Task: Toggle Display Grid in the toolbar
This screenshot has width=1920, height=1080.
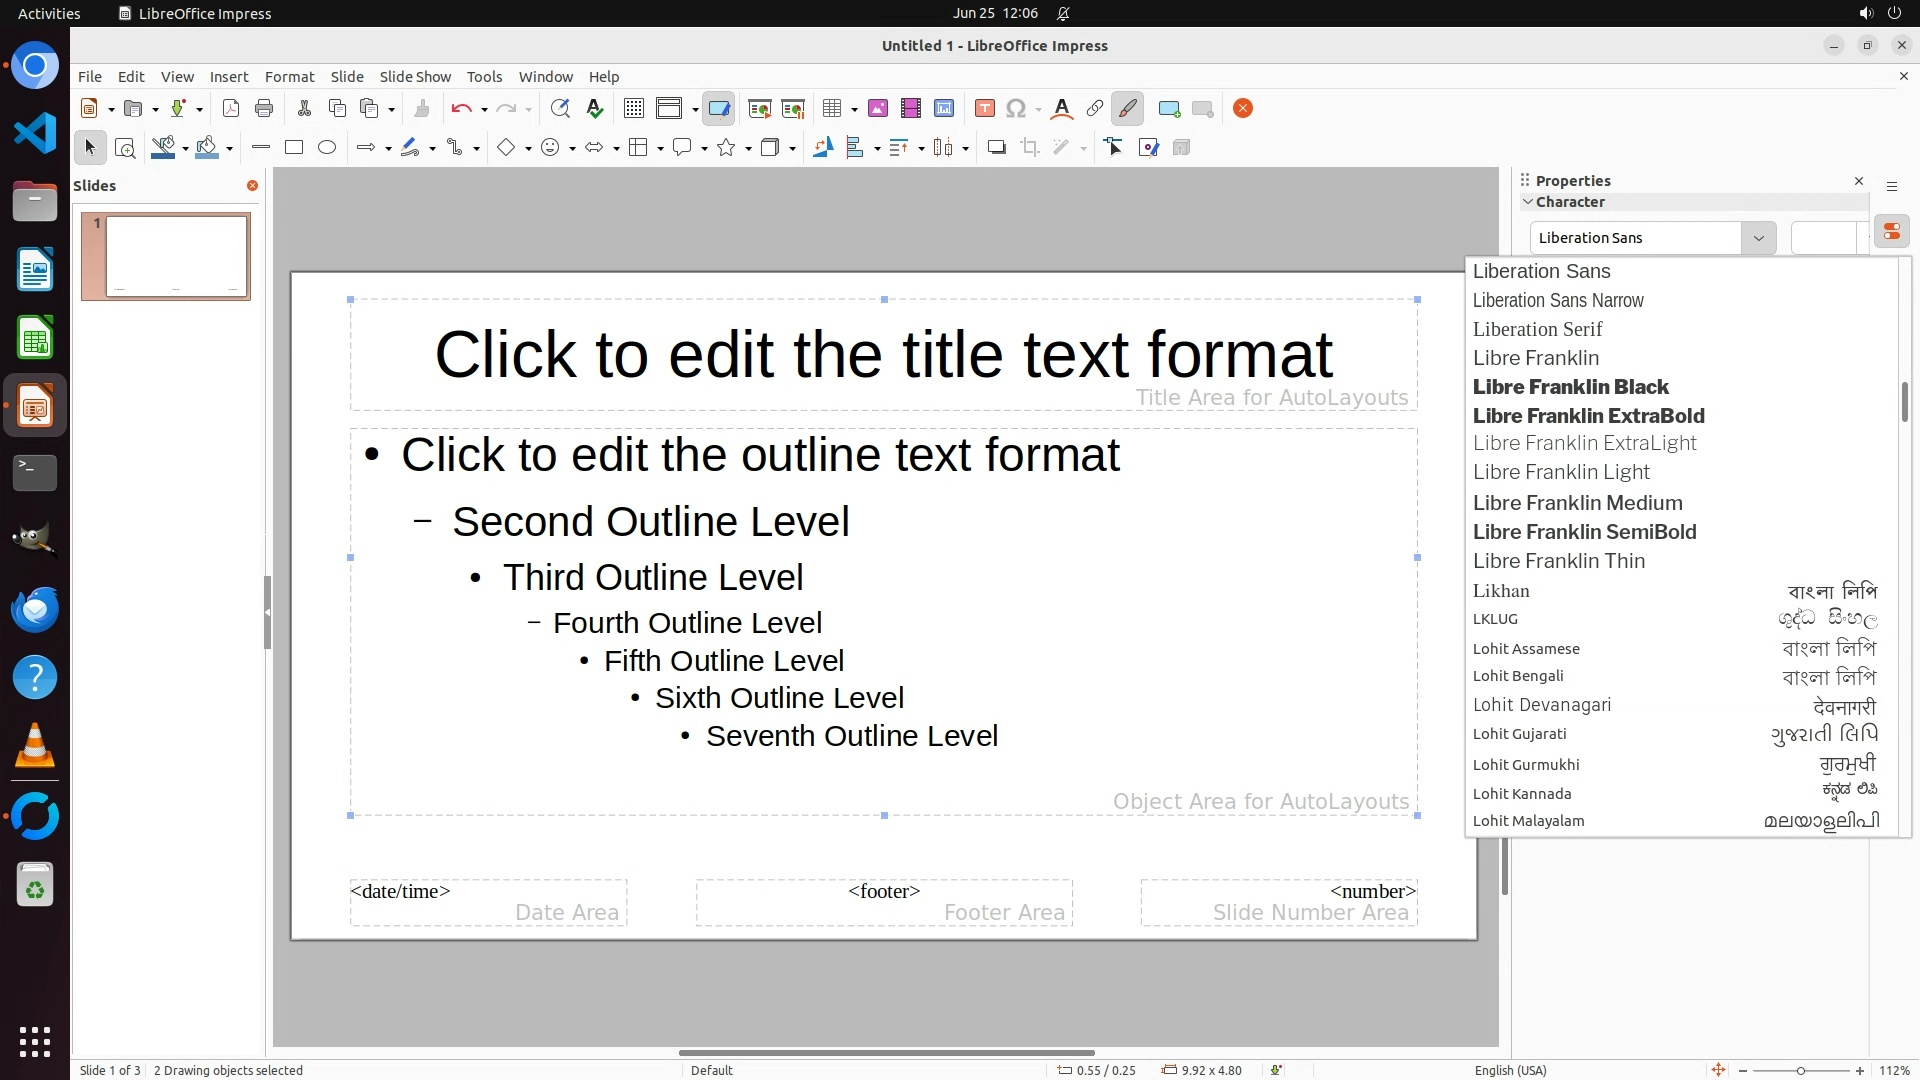Action: click(x=633, y=109)
